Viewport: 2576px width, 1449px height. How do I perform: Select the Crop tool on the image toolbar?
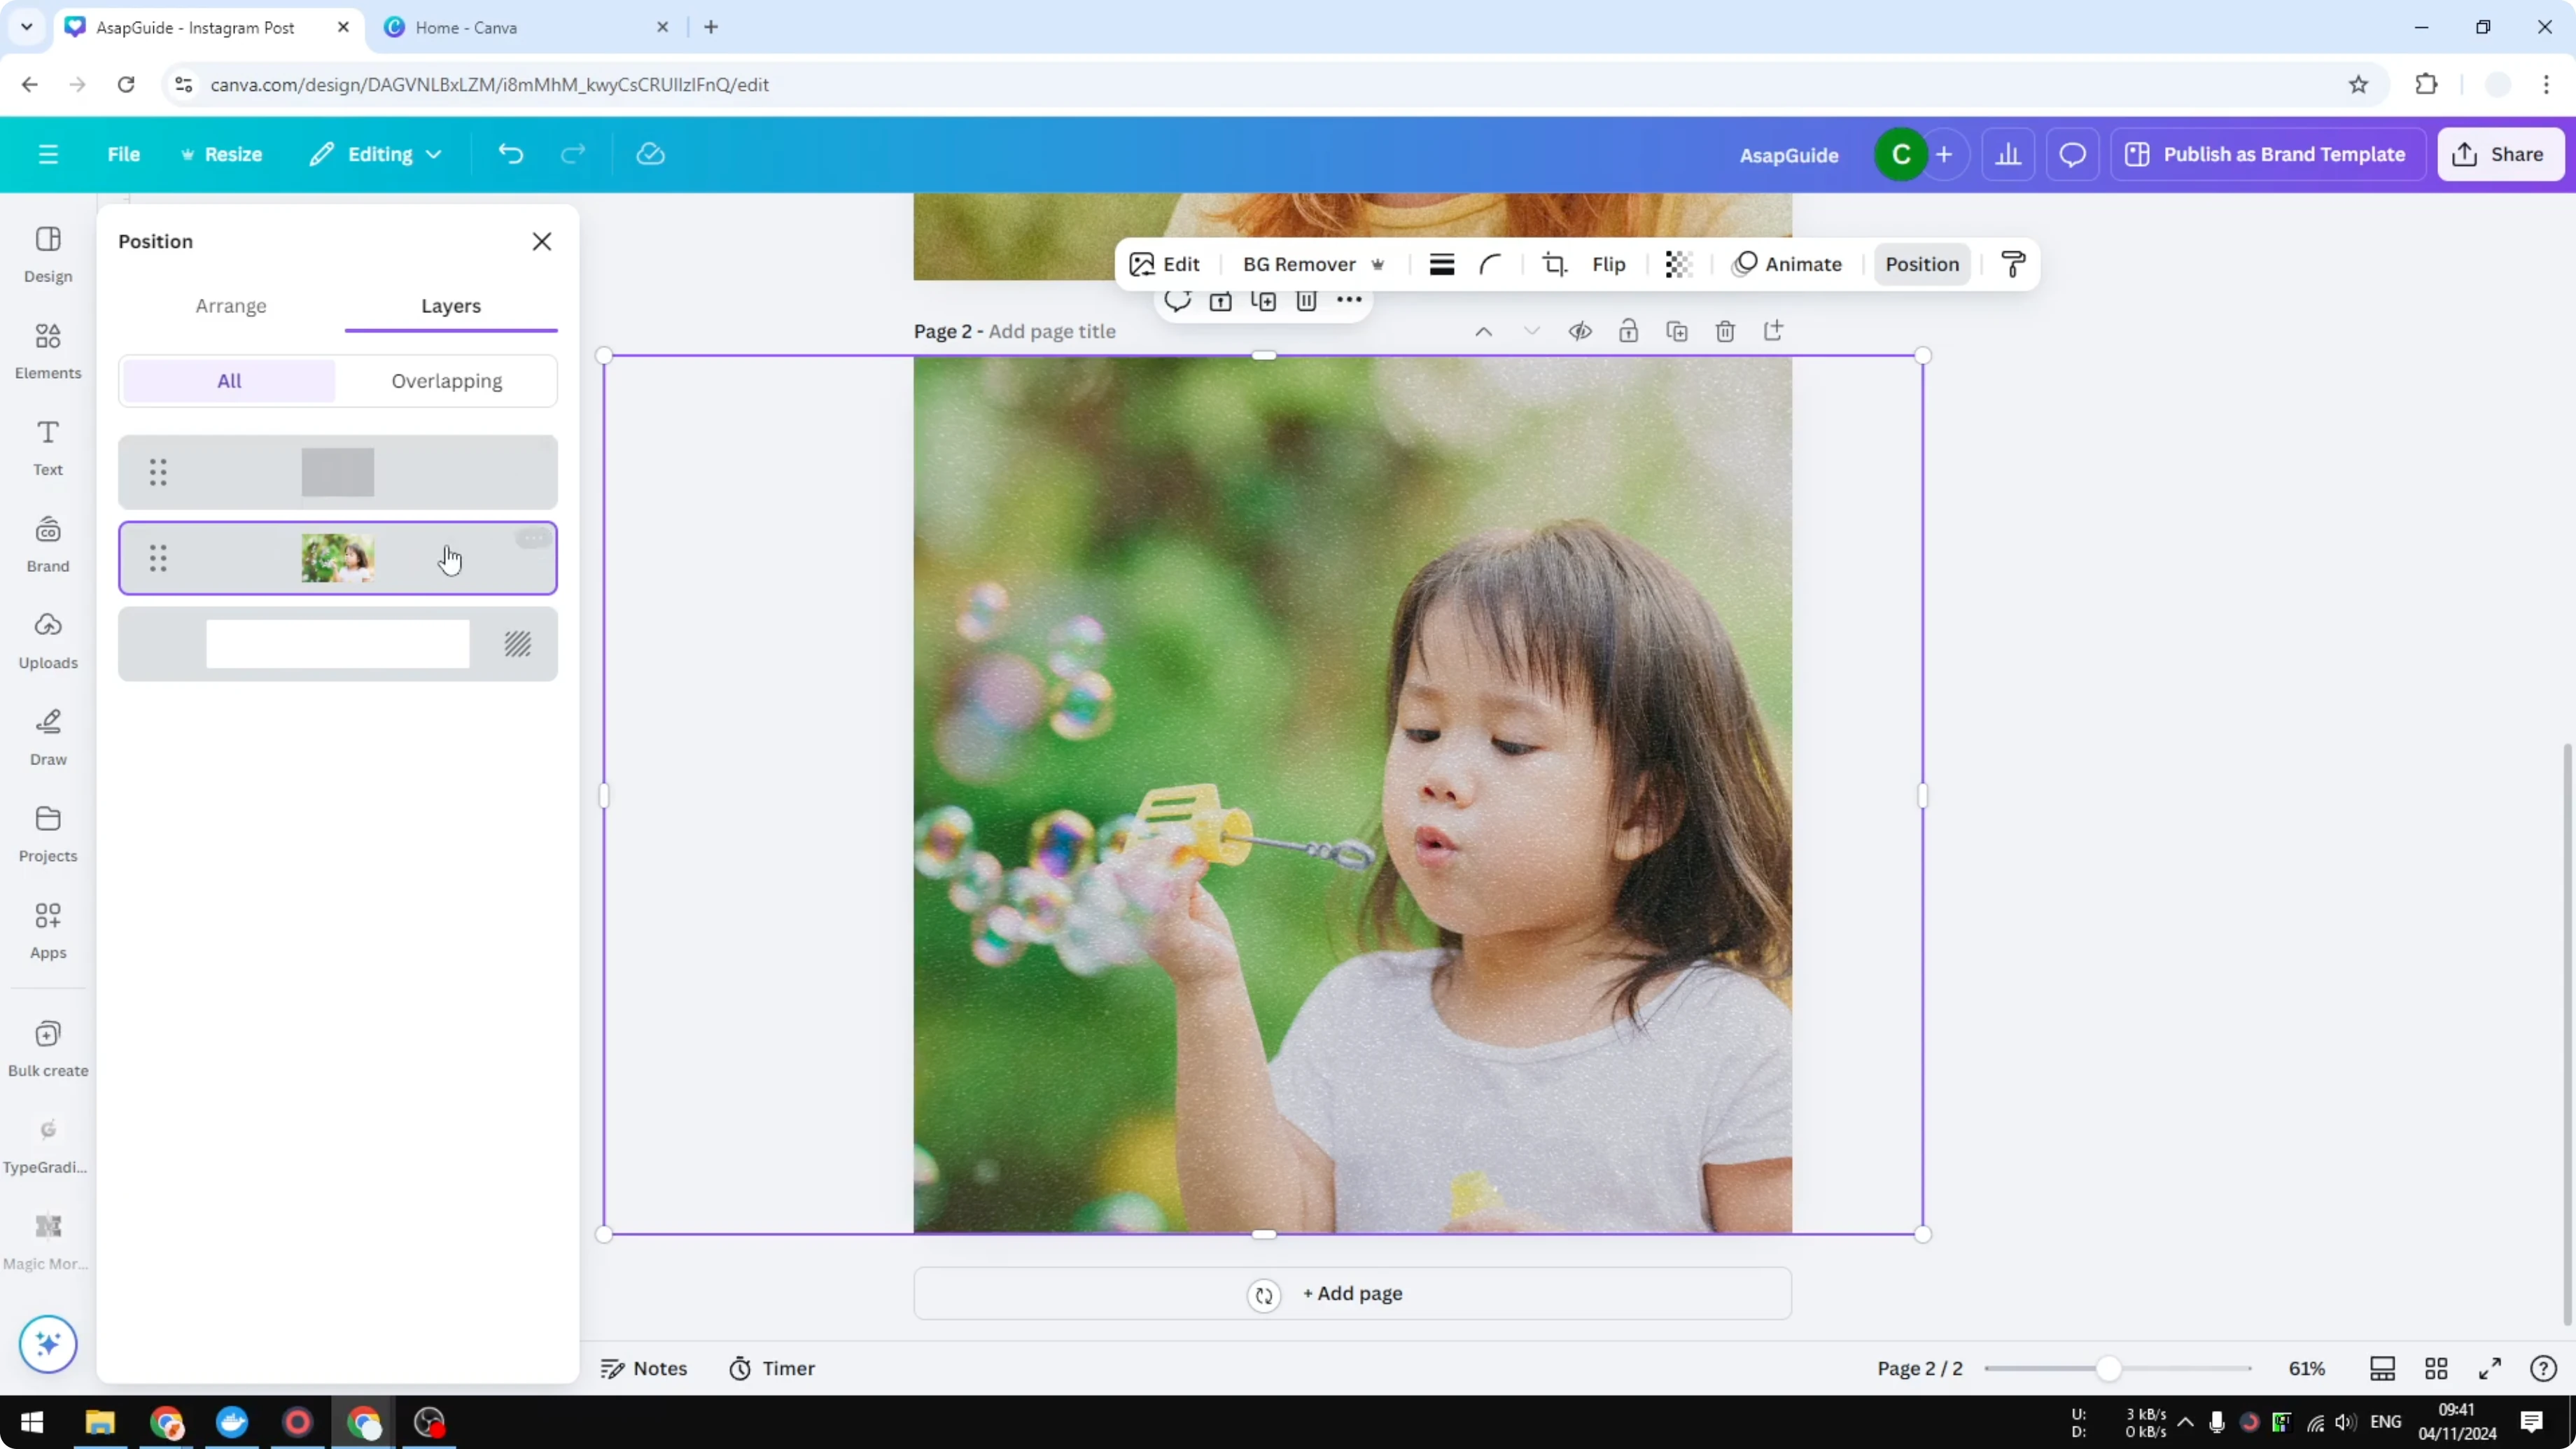click(x=1554, y=264)
